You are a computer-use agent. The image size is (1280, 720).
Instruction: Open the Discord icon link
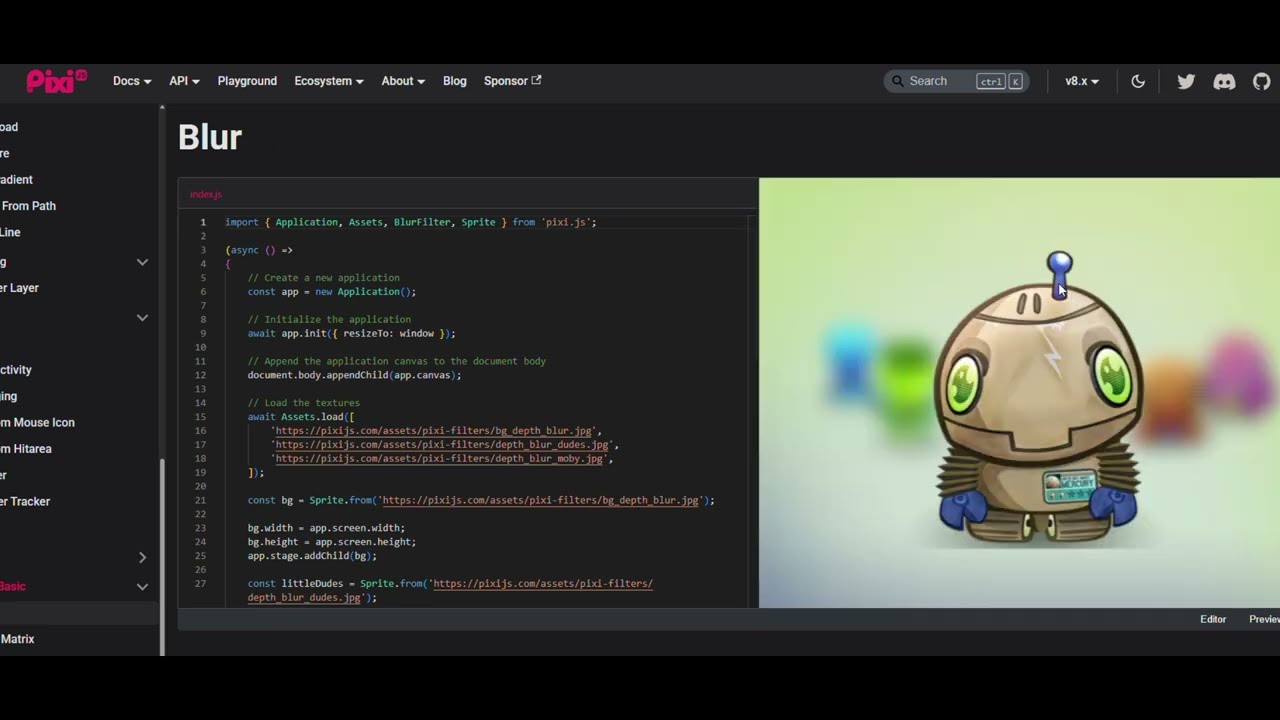1224,81
